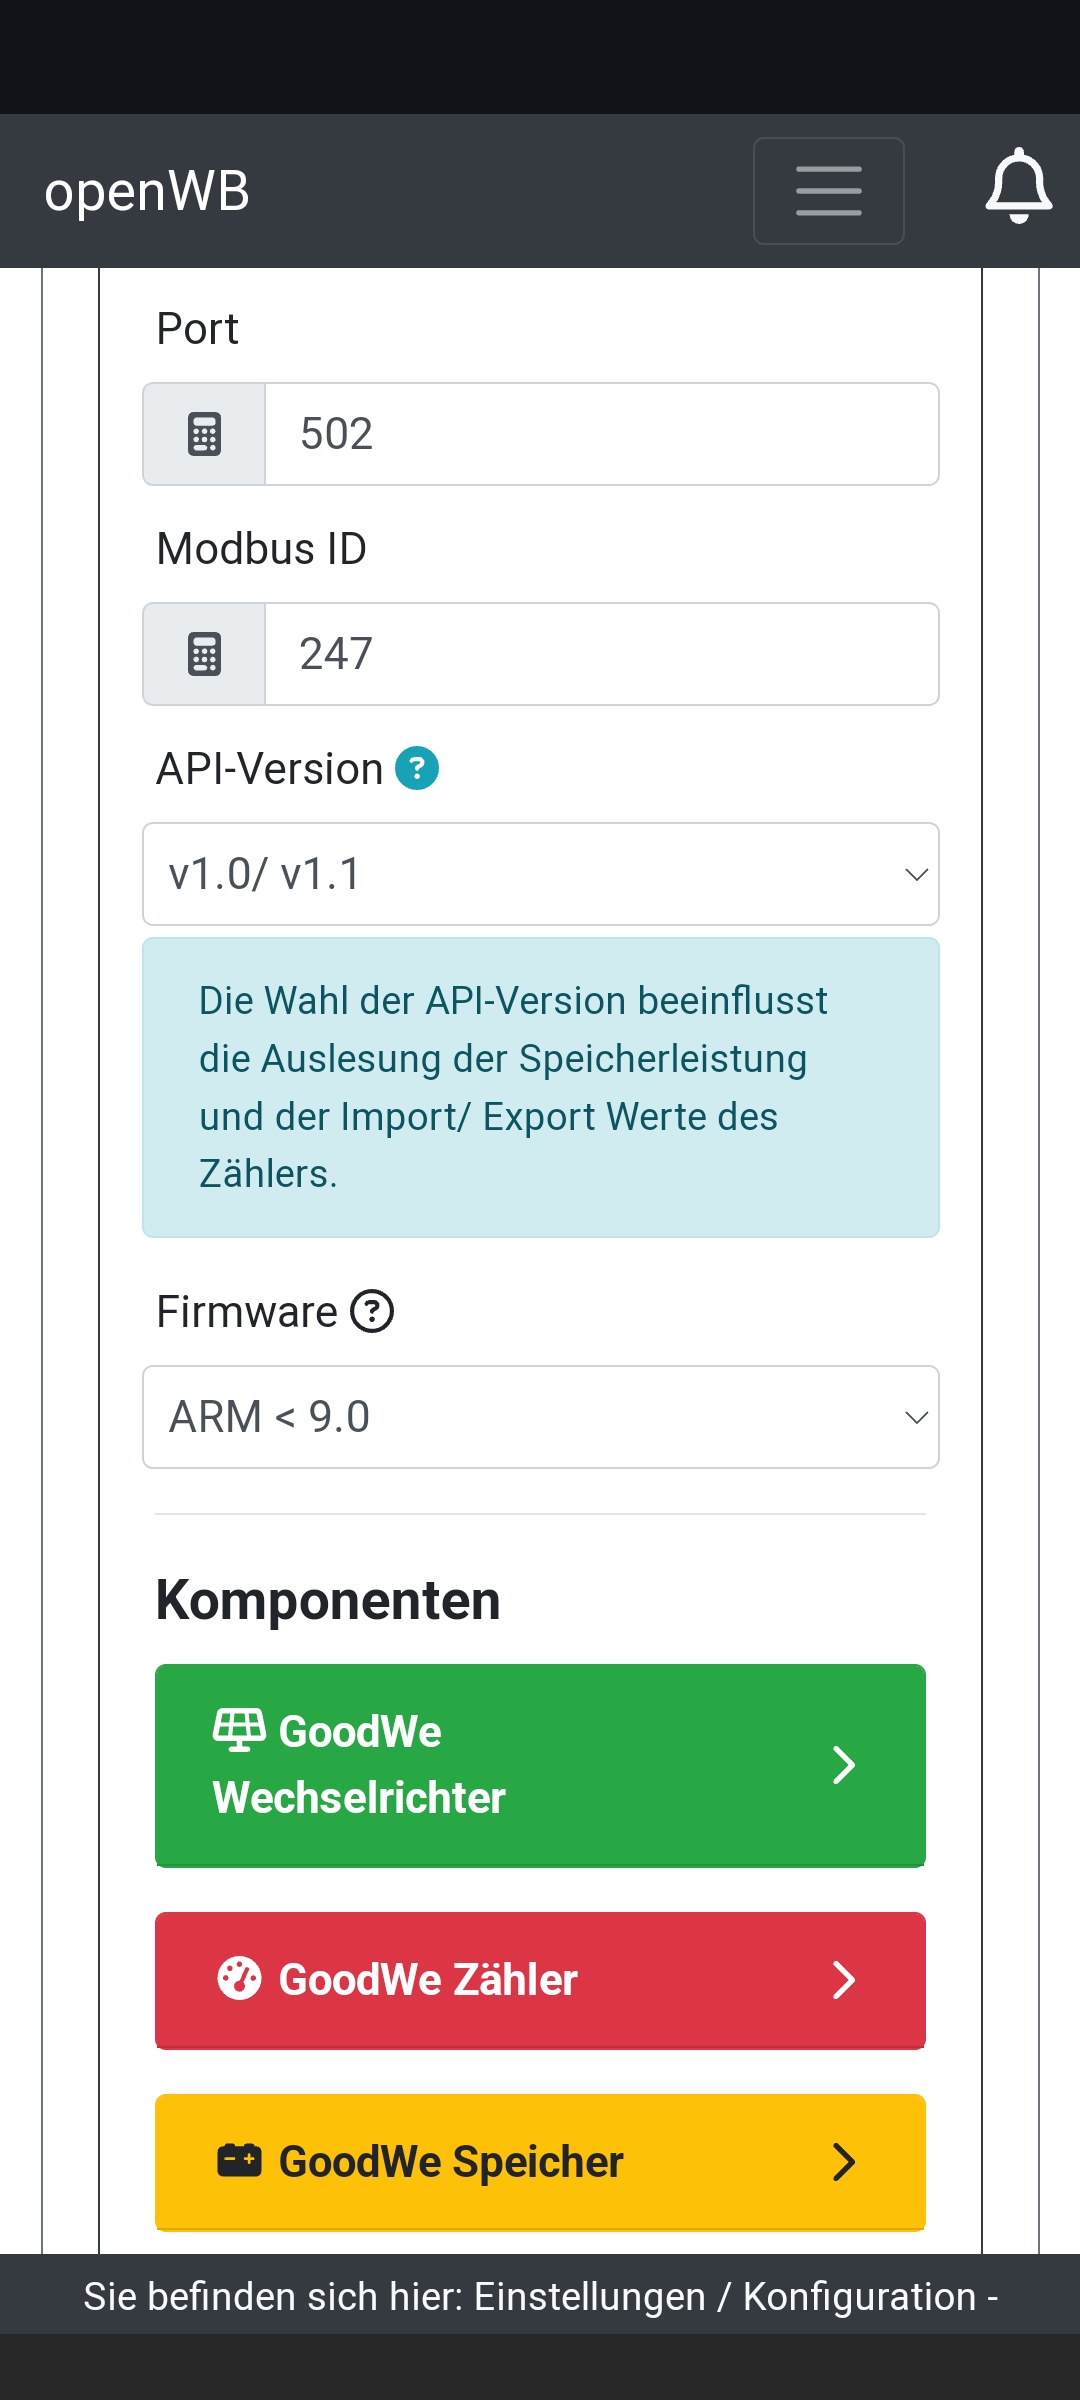Click the solar panel icon on Wechselrichter
1080x2400 pixels.
(x=239, y=1730)
